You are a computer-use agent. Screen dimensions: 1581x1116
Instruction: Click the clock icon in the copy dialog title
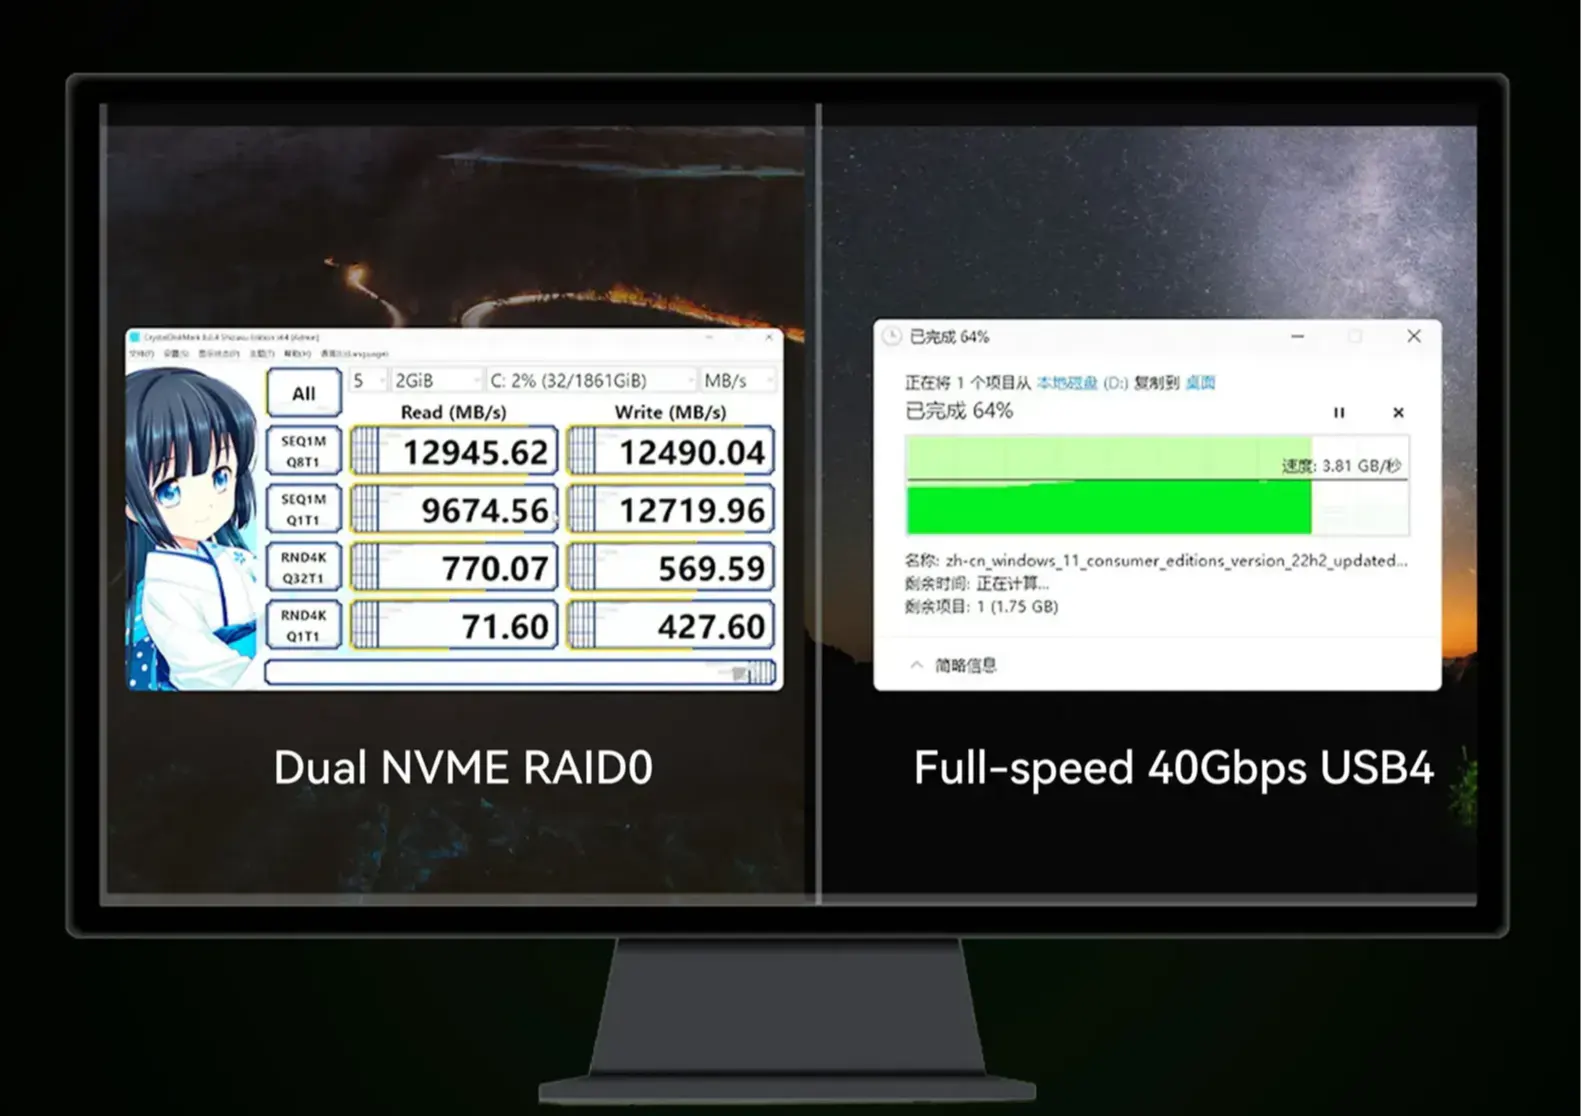(892, 337)
